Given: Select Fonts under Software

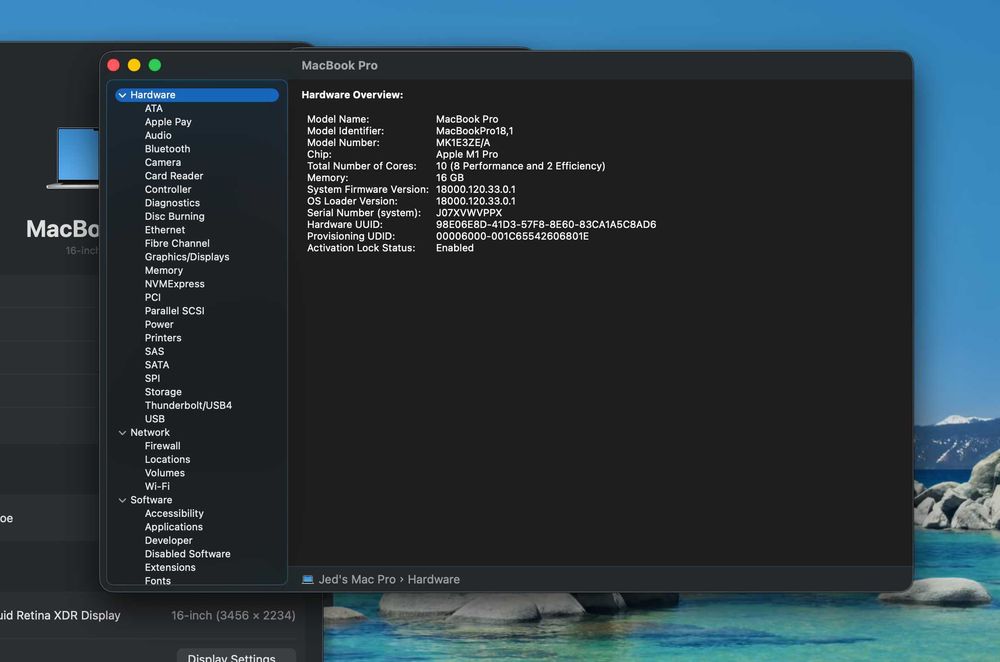Looking at the screenshot, I should pyautogui.click(x=158, y=580).
